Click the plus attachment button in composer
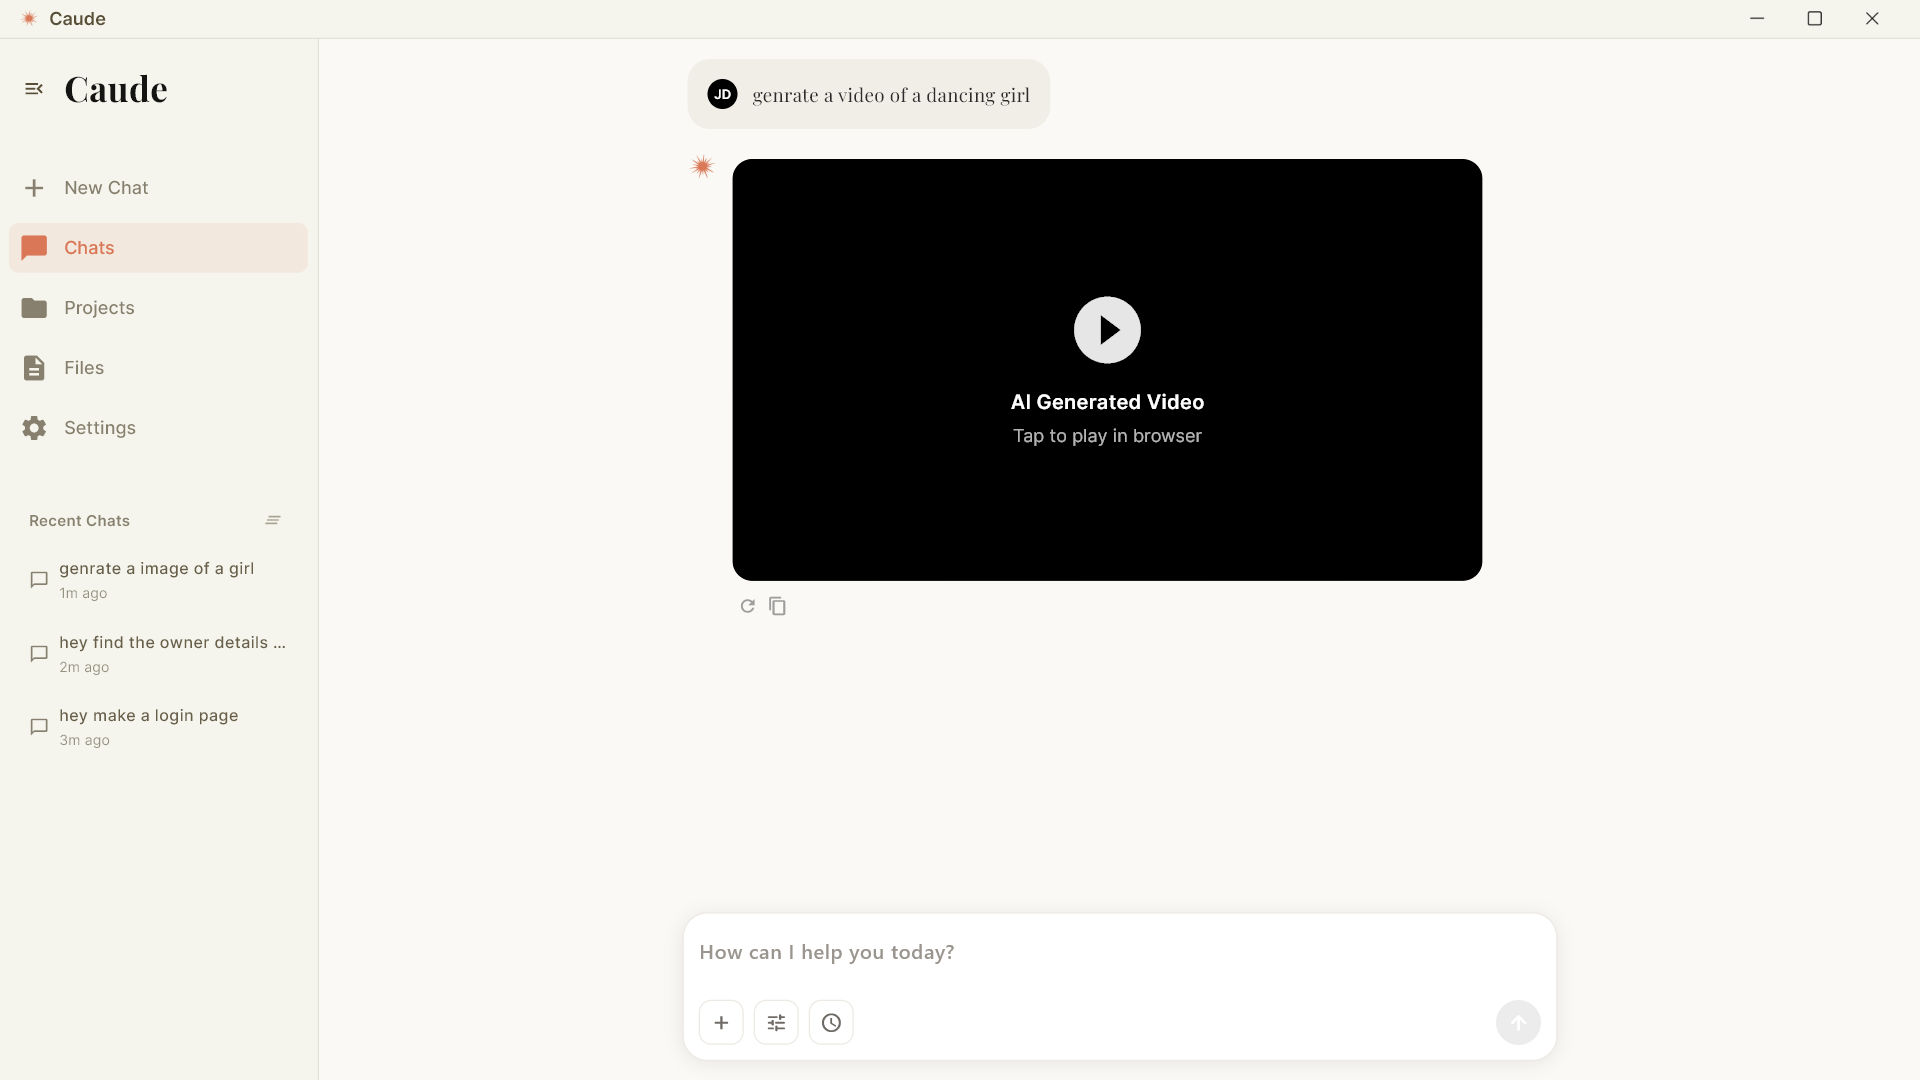Screen dimensions: 1920x1080 coord(721,1022)
